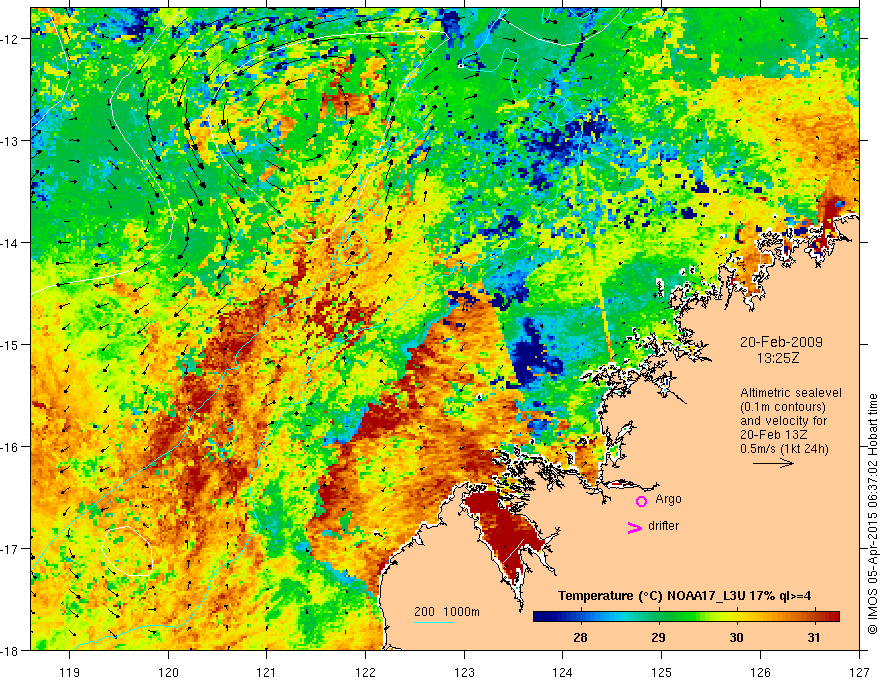Click the latitude -15 axis label

coord(11,345)
